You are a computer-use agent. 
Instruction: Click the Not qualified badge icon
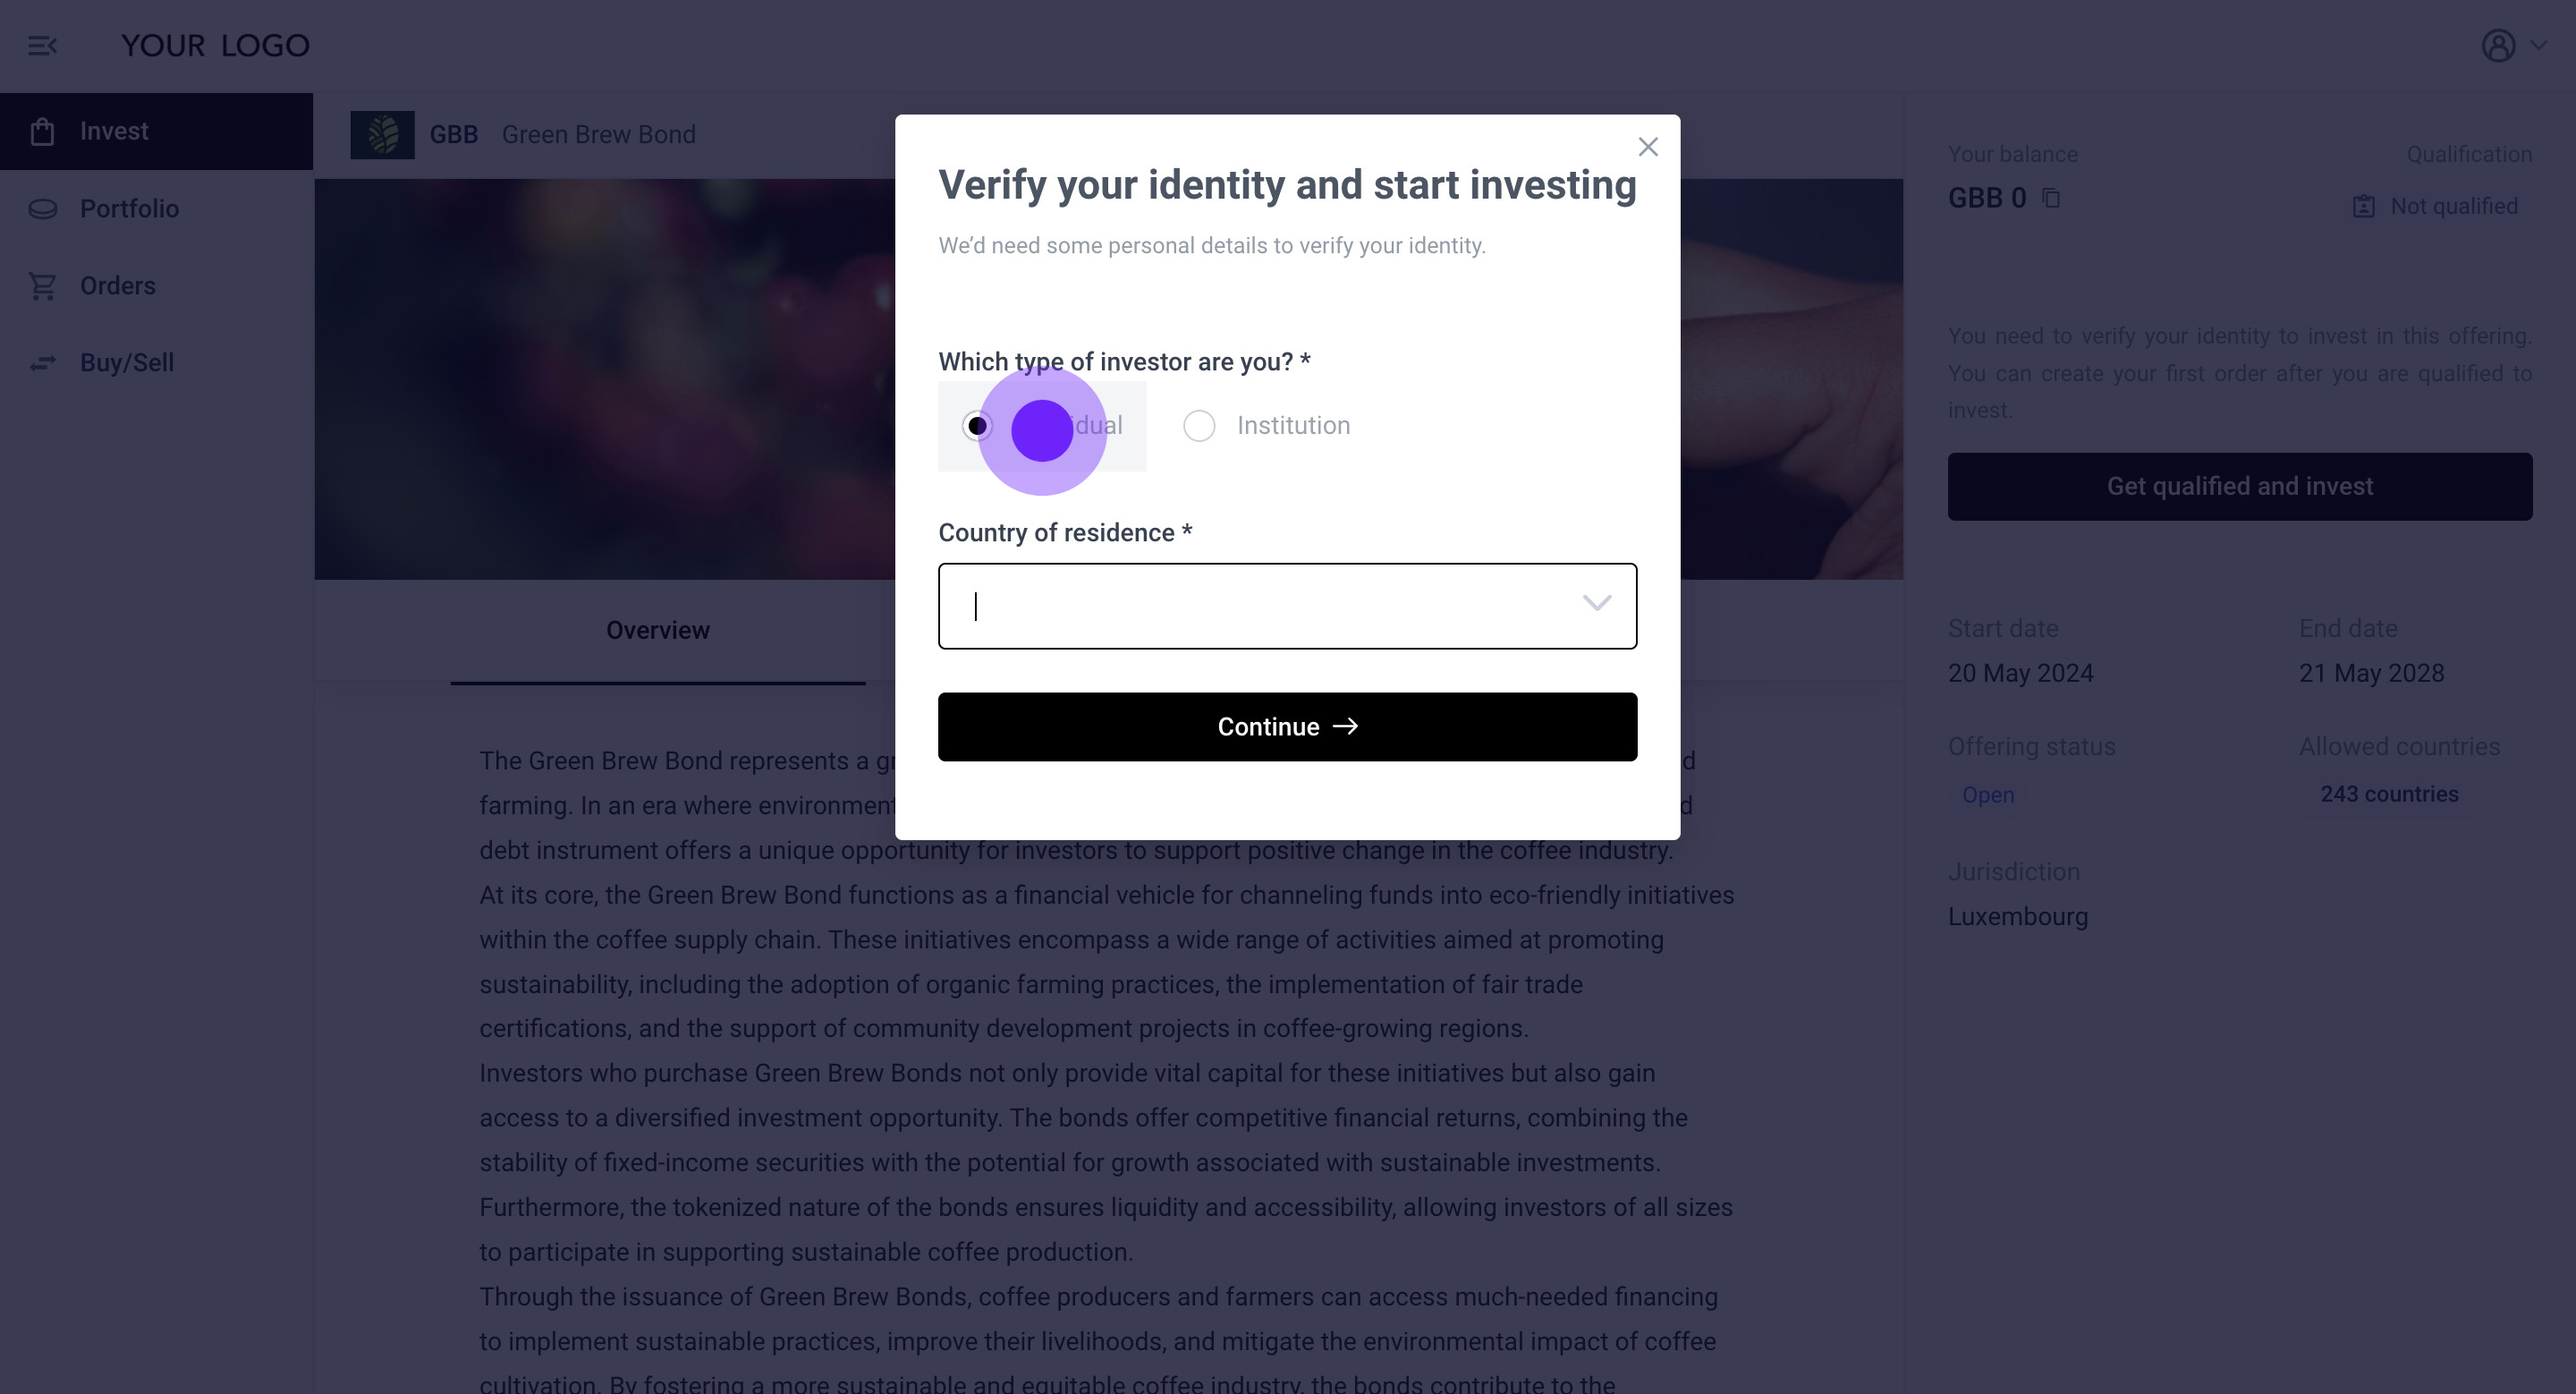[2363, 206]
